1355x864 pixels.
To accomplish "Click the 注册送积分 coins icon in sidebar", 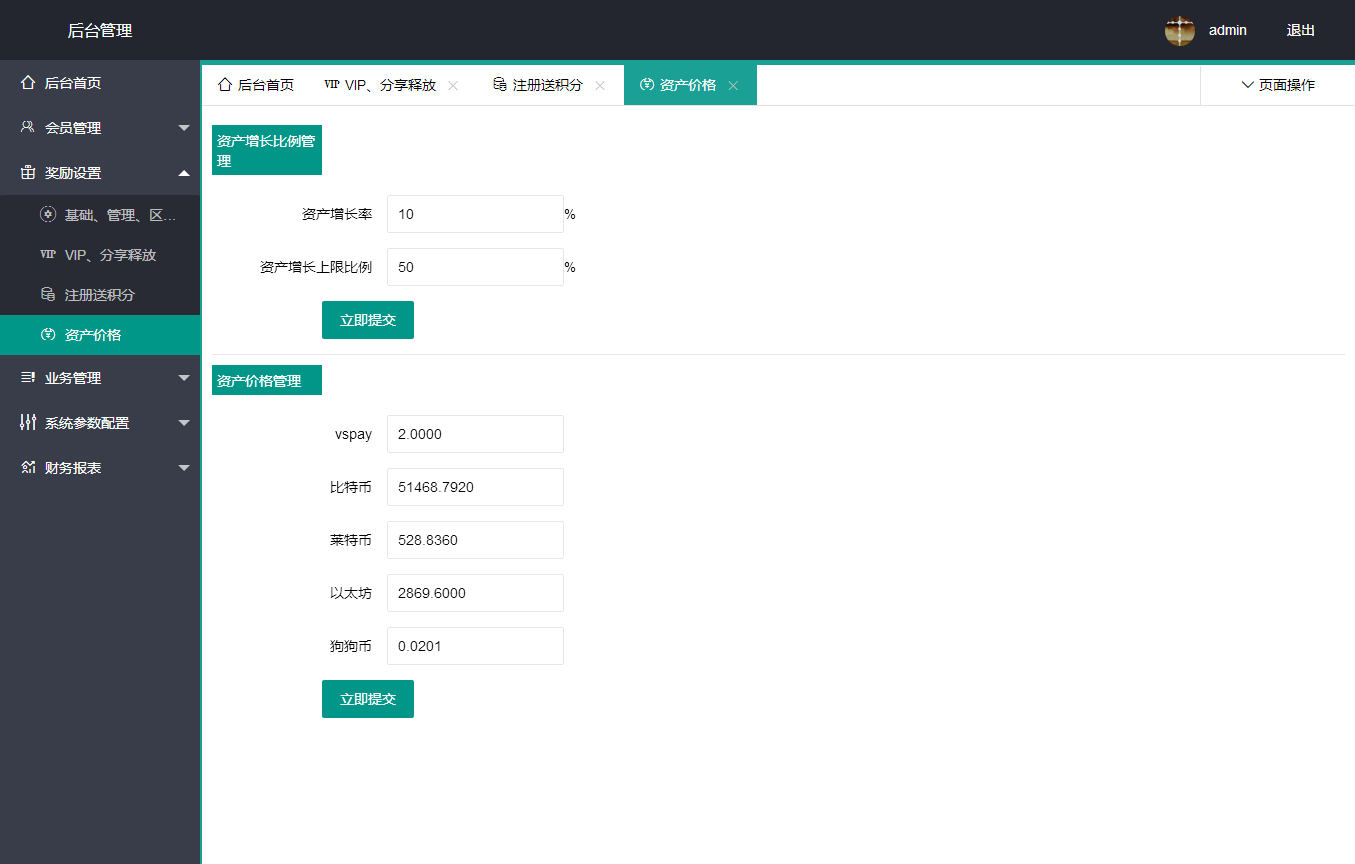I will 48,295.
